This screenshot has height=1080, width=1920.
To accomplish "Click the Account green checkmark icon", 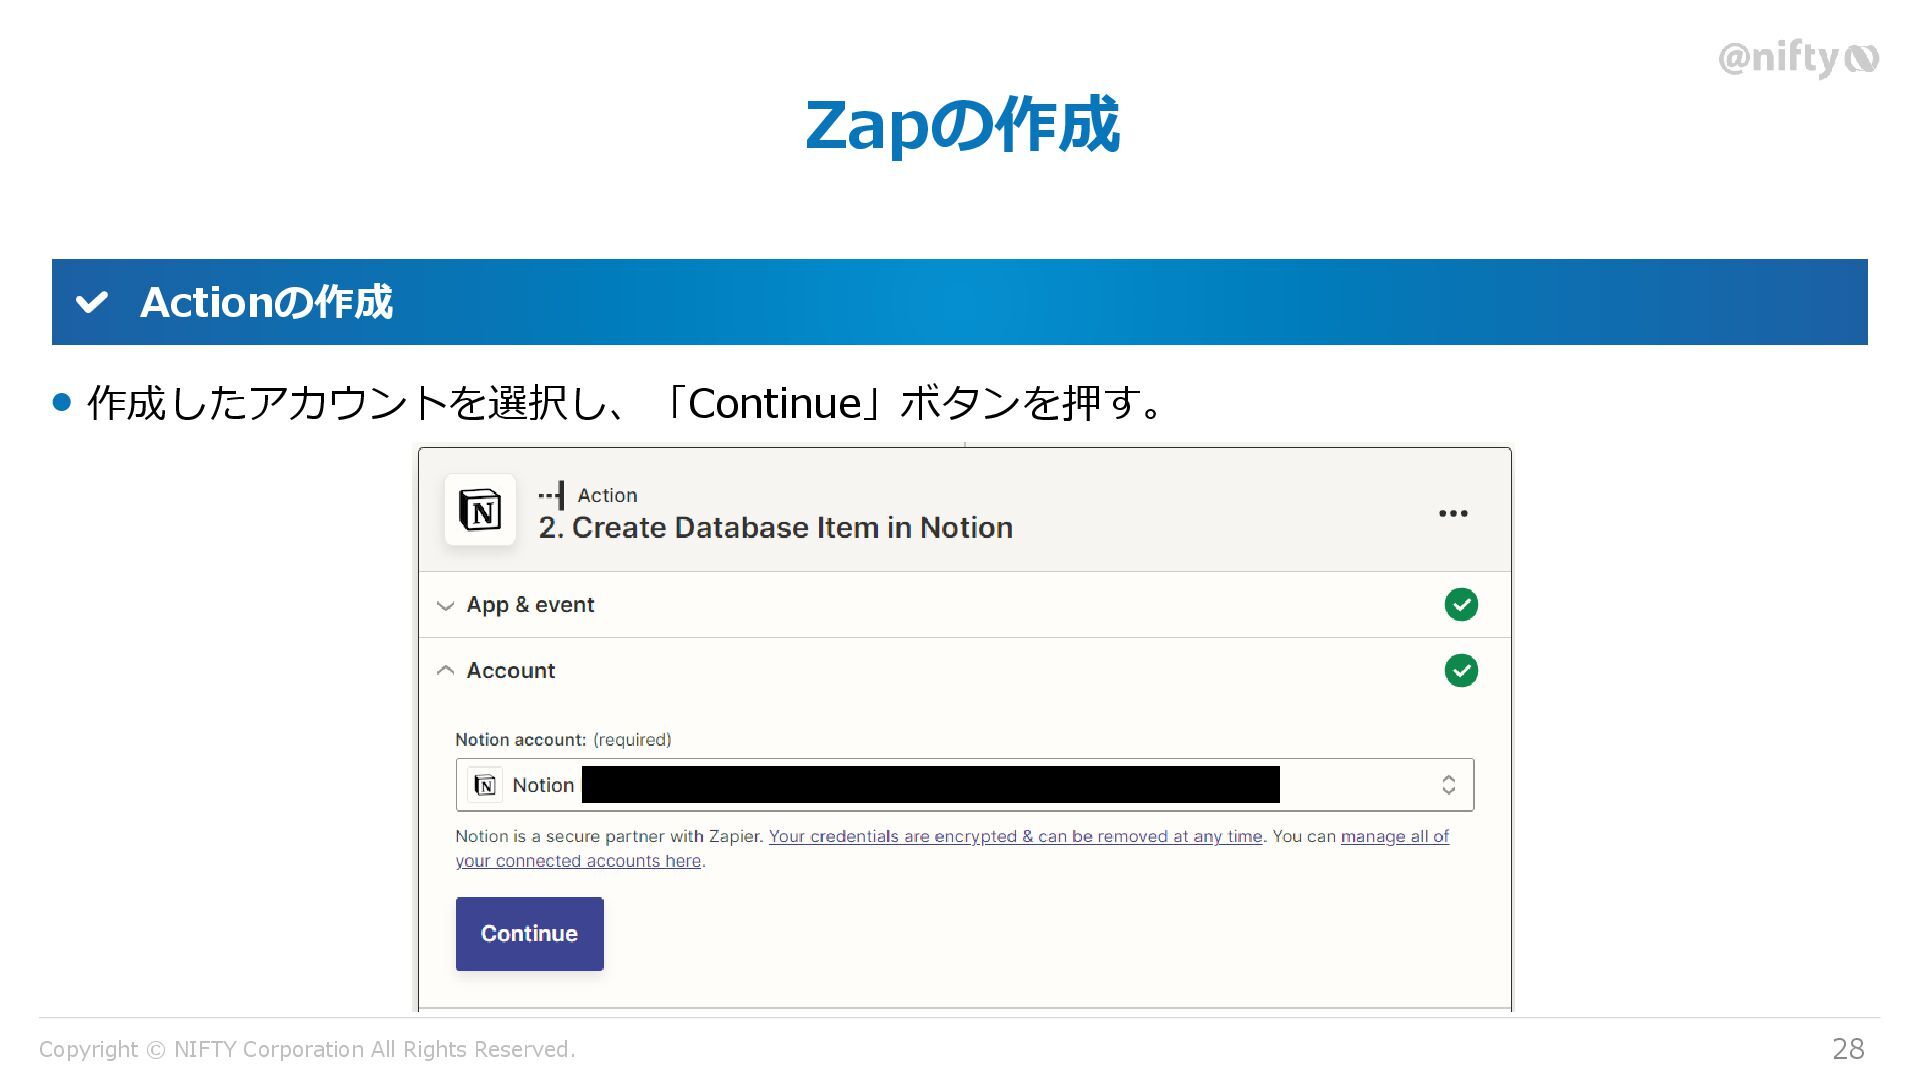I will 1461,670.
